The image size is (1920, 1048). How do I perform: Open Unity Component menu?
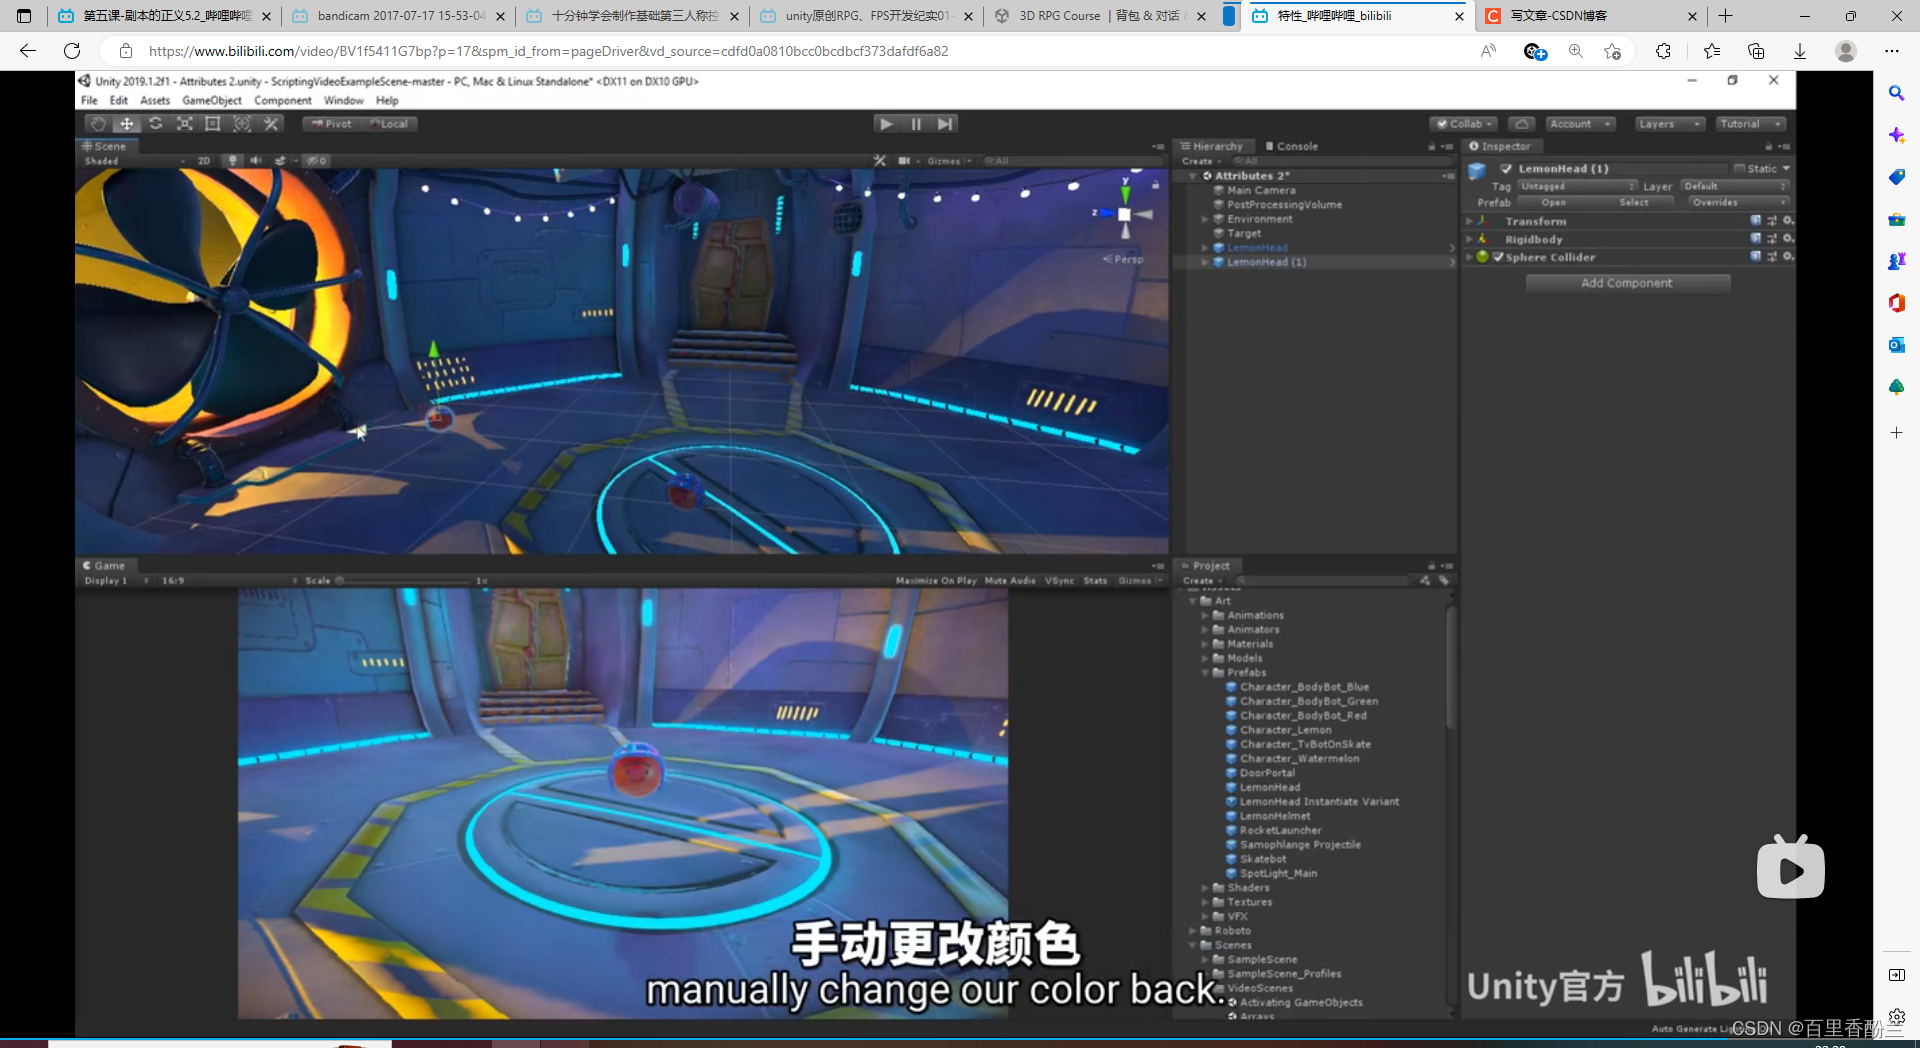(283, 100)
